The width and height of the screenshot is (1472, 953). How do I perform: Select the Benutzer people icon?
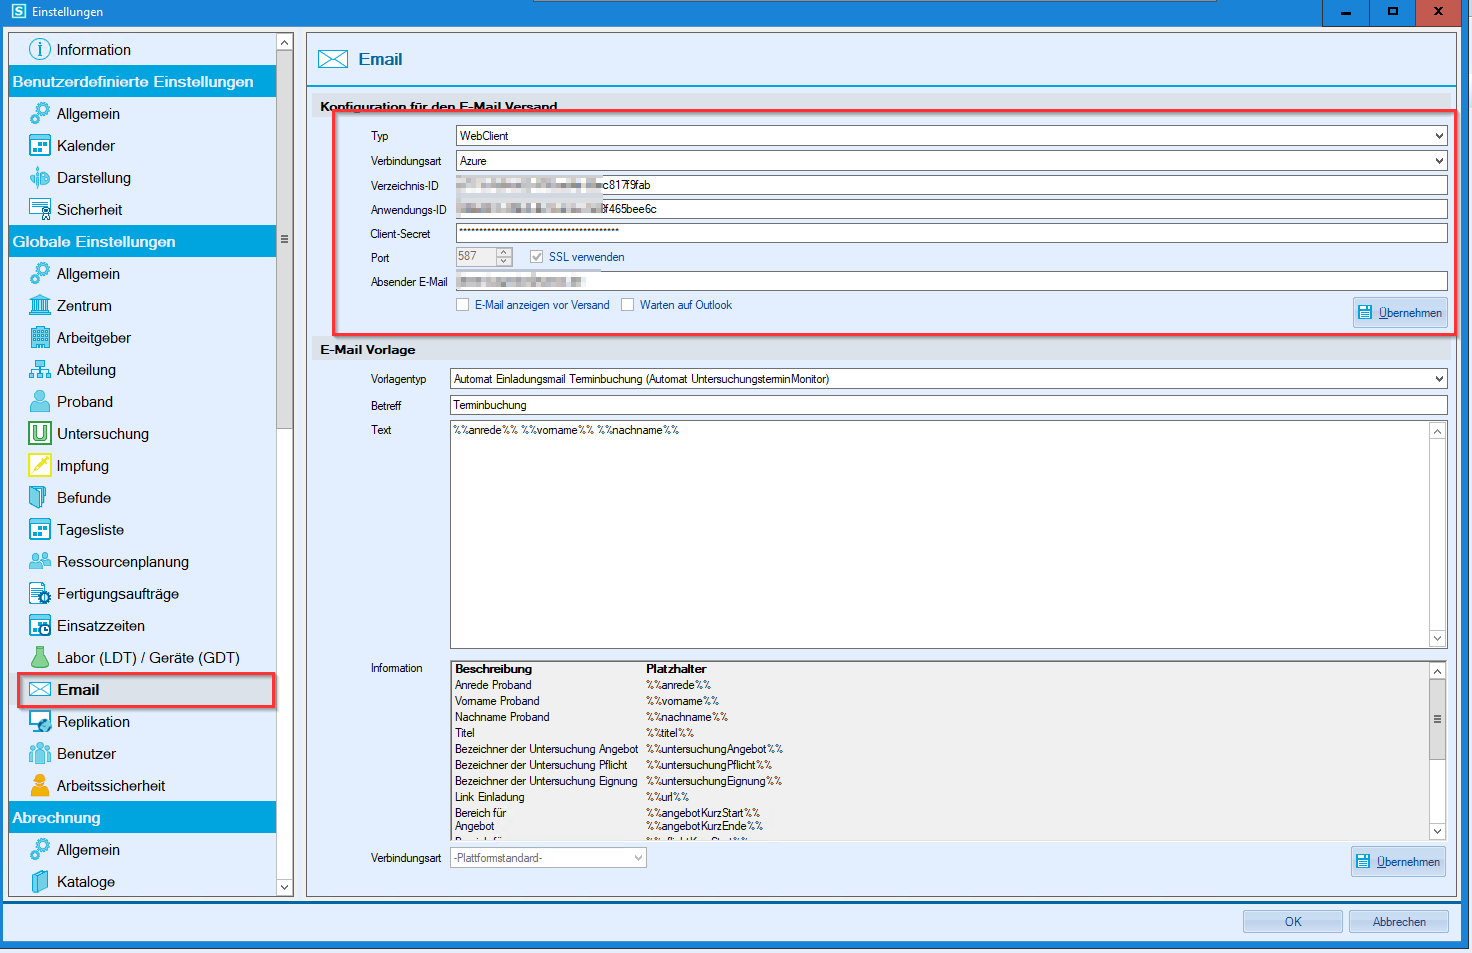[40, 753]
